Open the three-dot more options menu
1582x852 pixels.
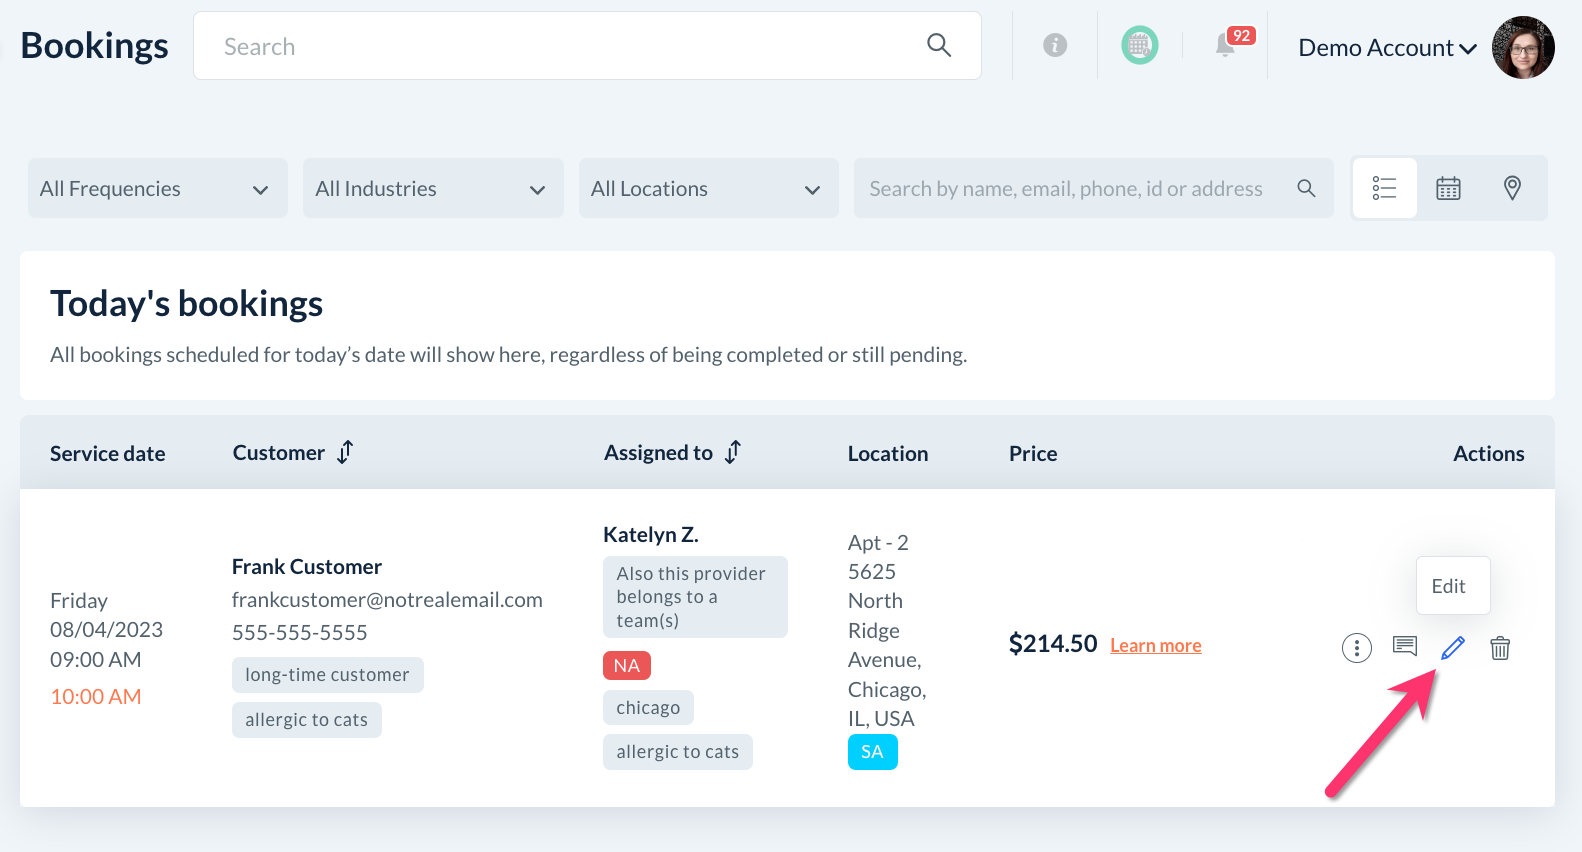tap(1356, 648)
